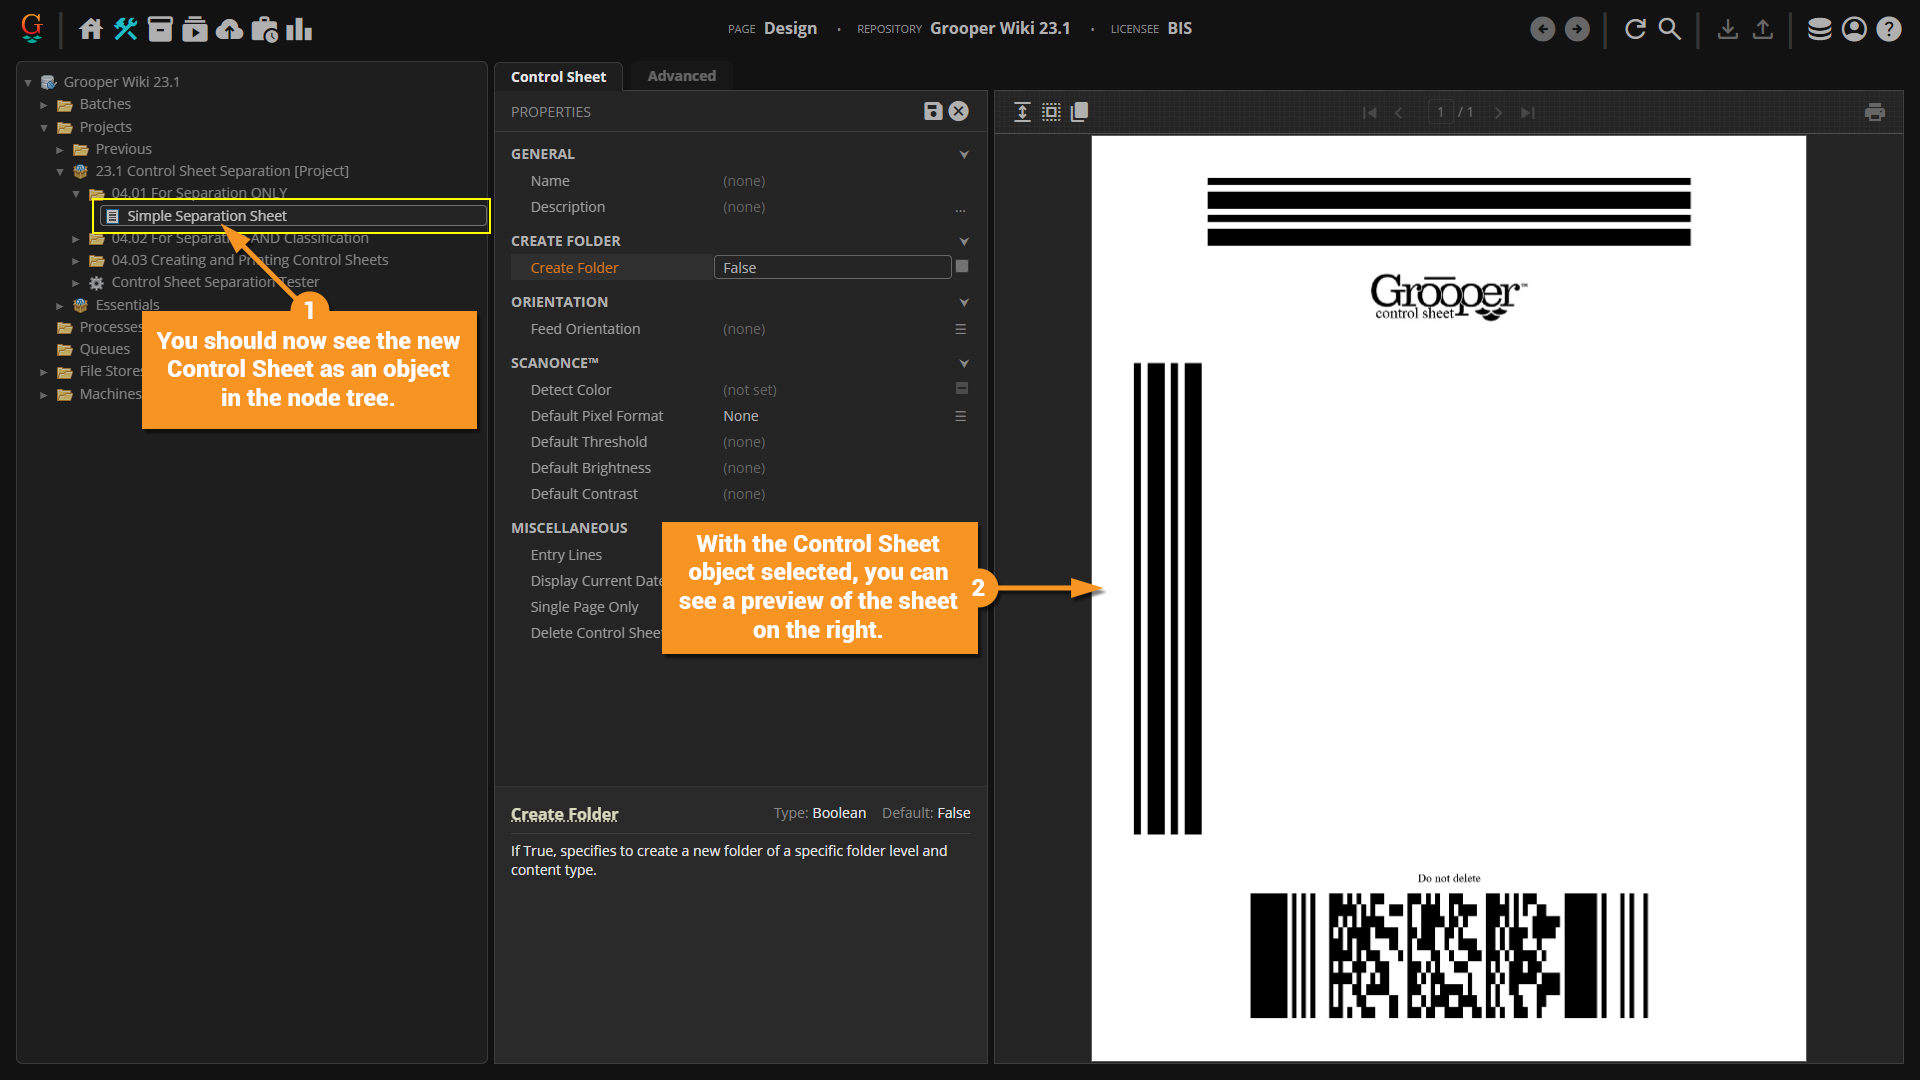
Task: Collapse the General properties section
Action: click(x=964, y=154)
